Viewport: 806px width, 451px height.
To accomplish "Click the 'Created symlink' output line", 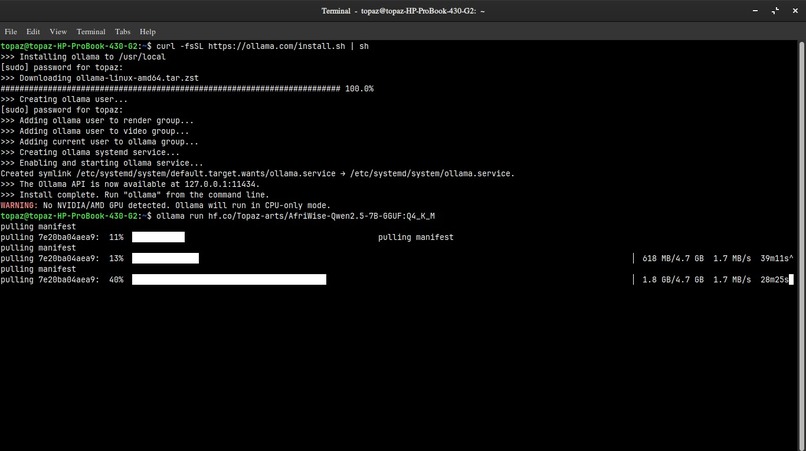I will 258,174.
